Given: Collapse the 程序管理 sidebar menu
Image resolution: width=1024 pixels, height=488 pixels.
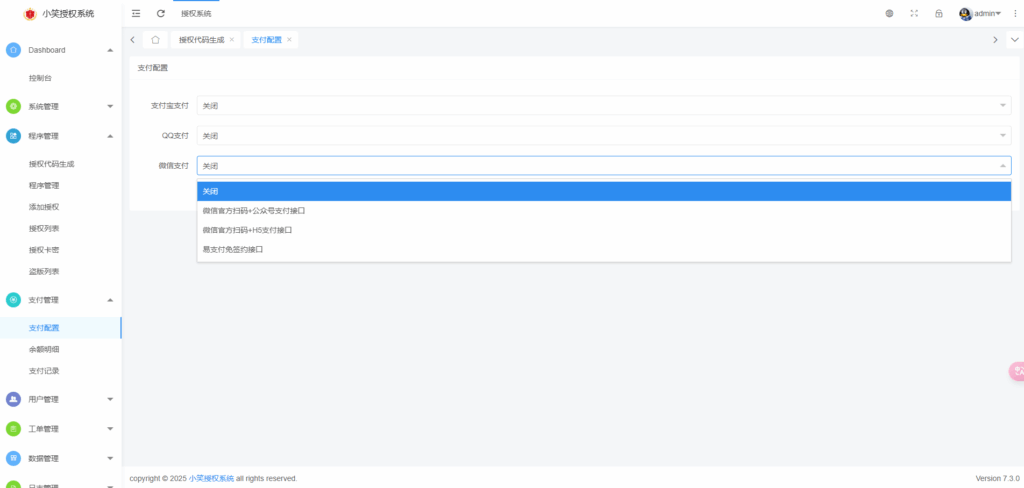Looking at the screenshot, I should [60, 136].
